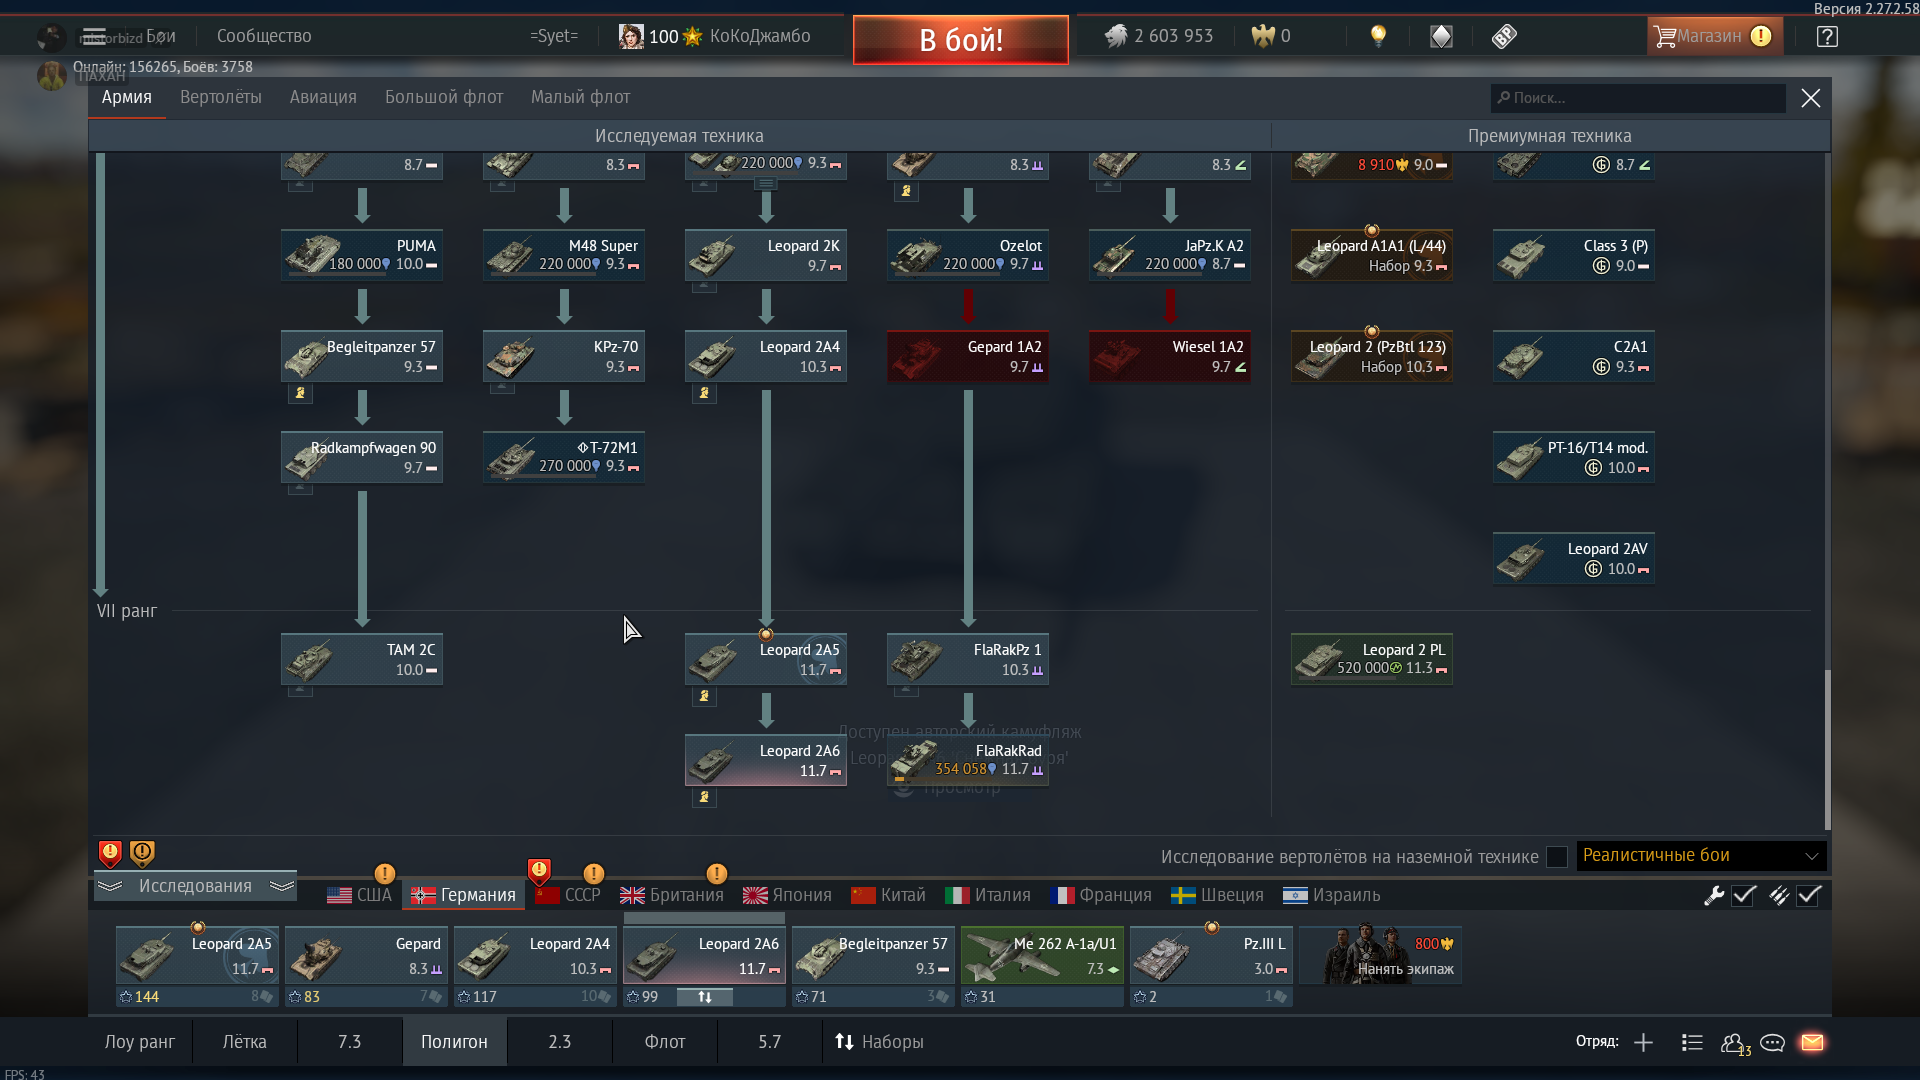Open the hamburger main menu icon

[94, 37]
